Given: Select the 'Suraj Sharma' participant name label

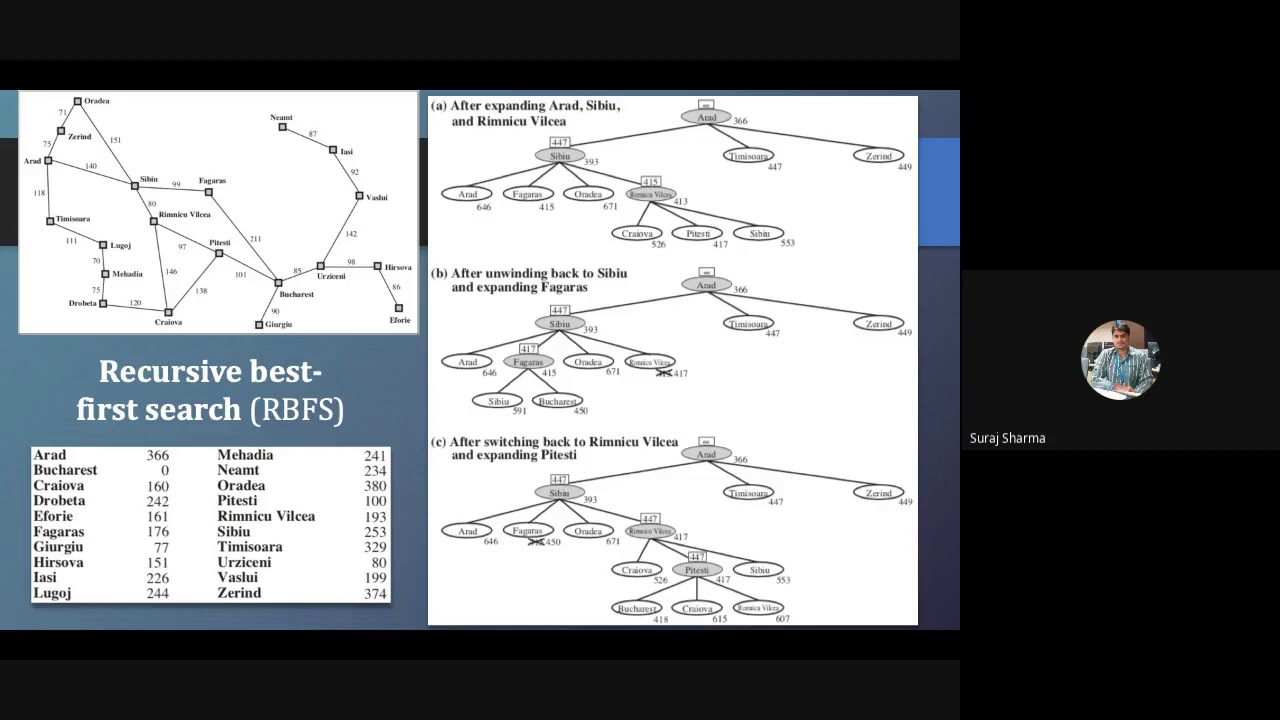Looking at the screenshot, I should [x=1007, y=438].
